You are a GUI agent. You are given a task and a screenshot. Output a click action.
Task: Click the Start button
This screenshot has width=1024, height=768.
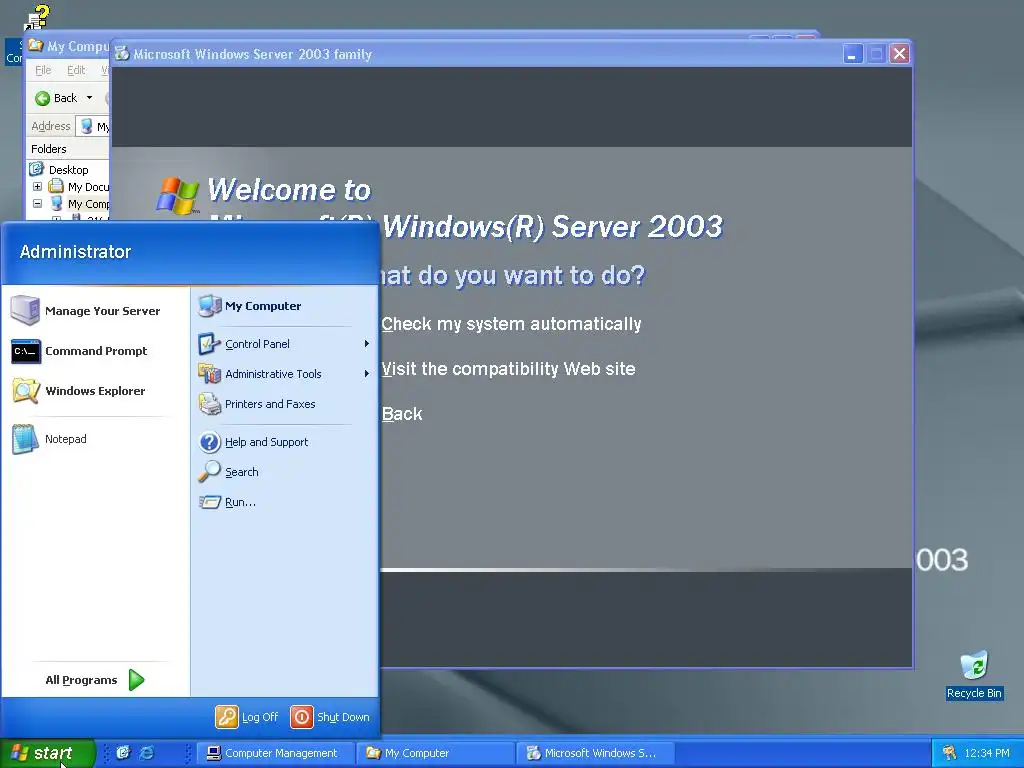click(47, 753)
